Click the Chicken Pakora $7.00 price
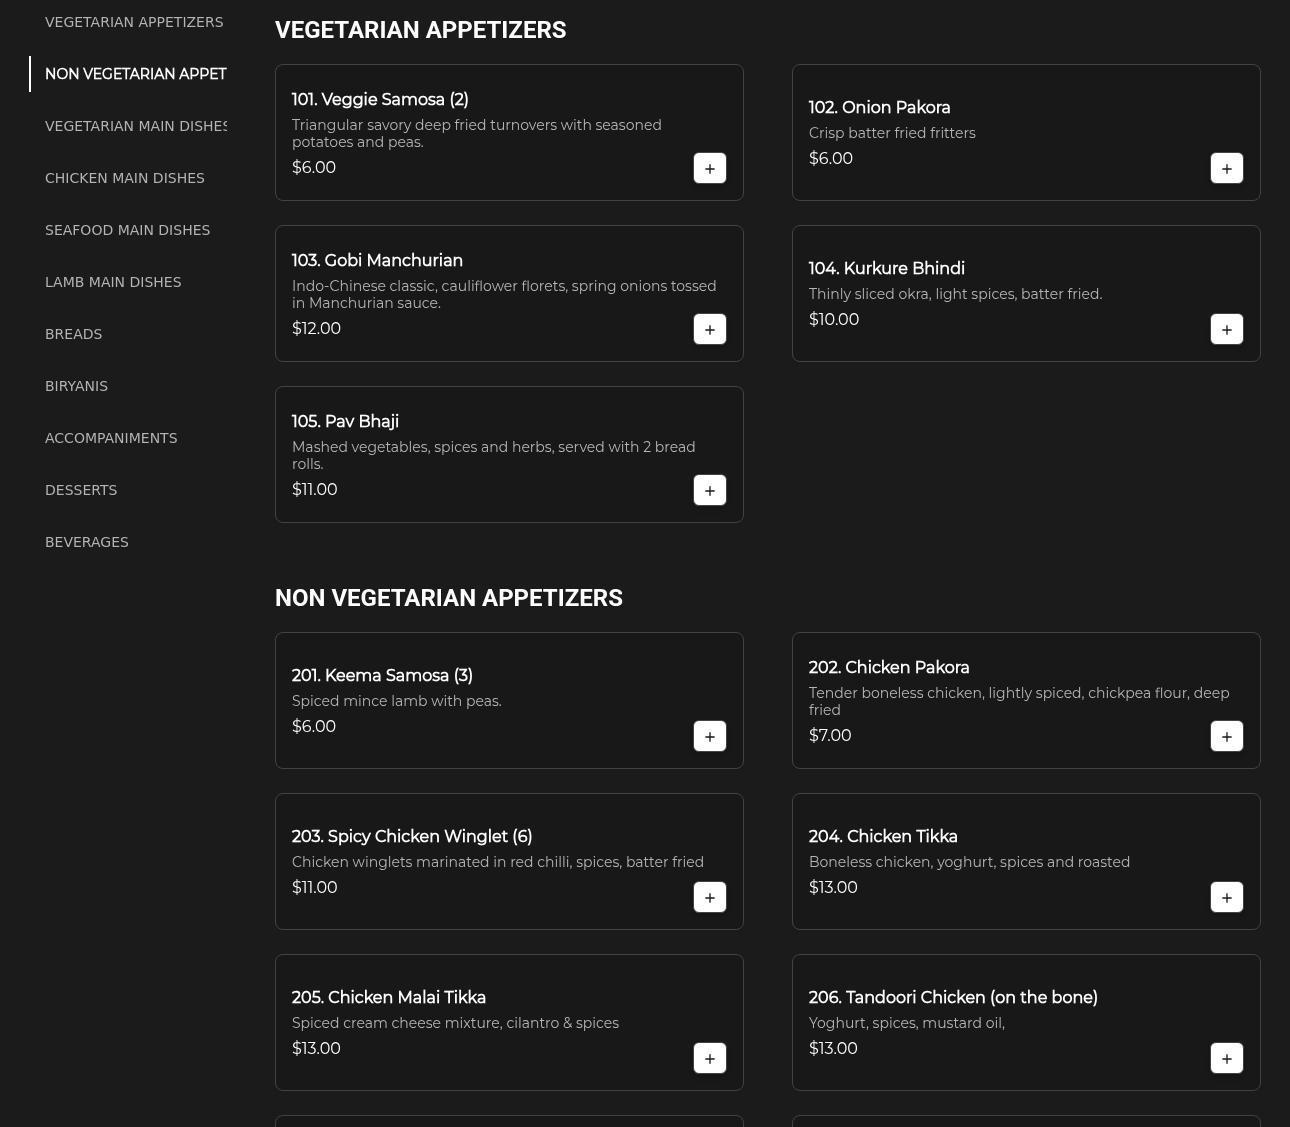The image size is (1290, 1127). [830, 736]
